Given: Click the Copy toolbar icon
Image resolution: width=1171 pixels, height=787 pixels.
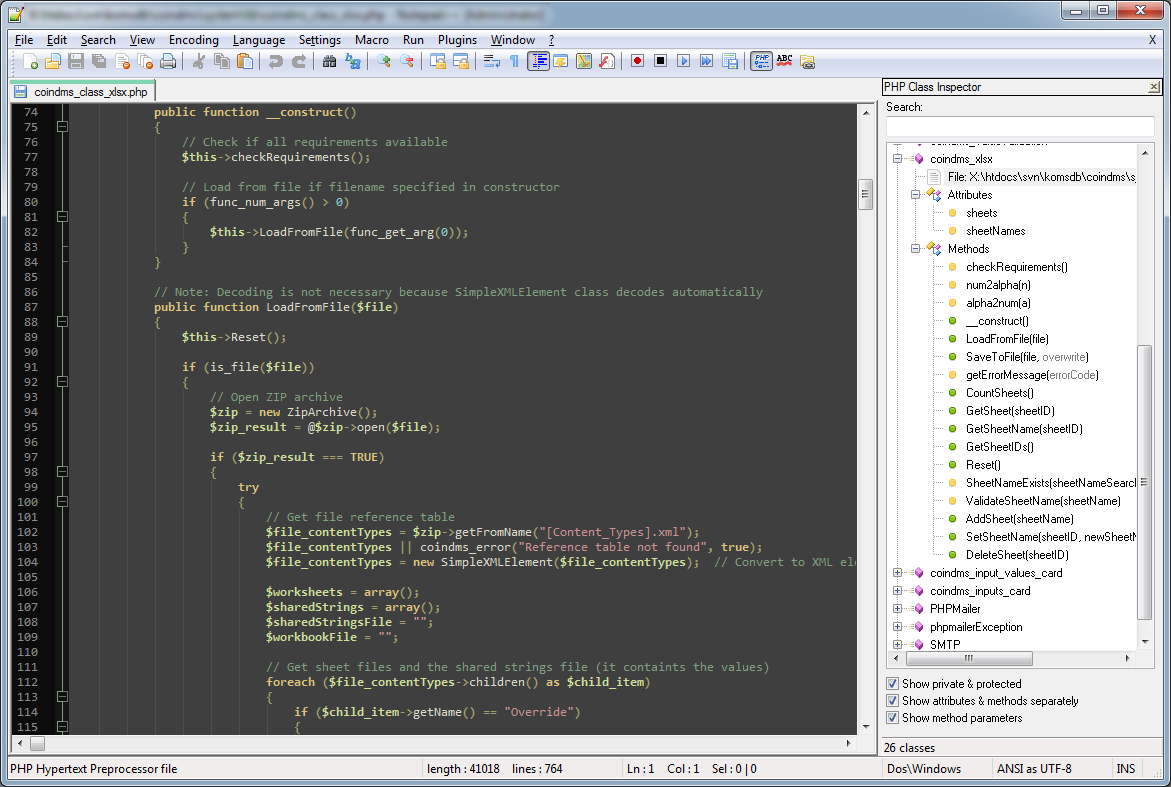Looking at the screenshot, I should pos(222,62).
